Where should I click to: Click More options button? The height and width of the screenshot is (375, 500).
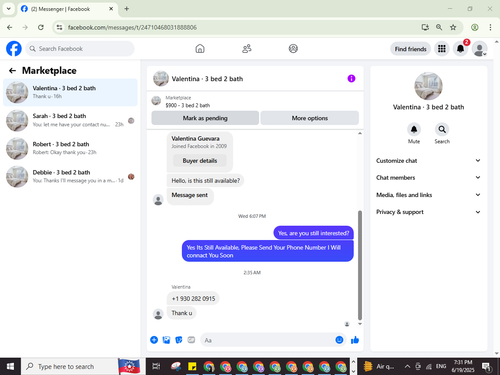click(310, 118)
